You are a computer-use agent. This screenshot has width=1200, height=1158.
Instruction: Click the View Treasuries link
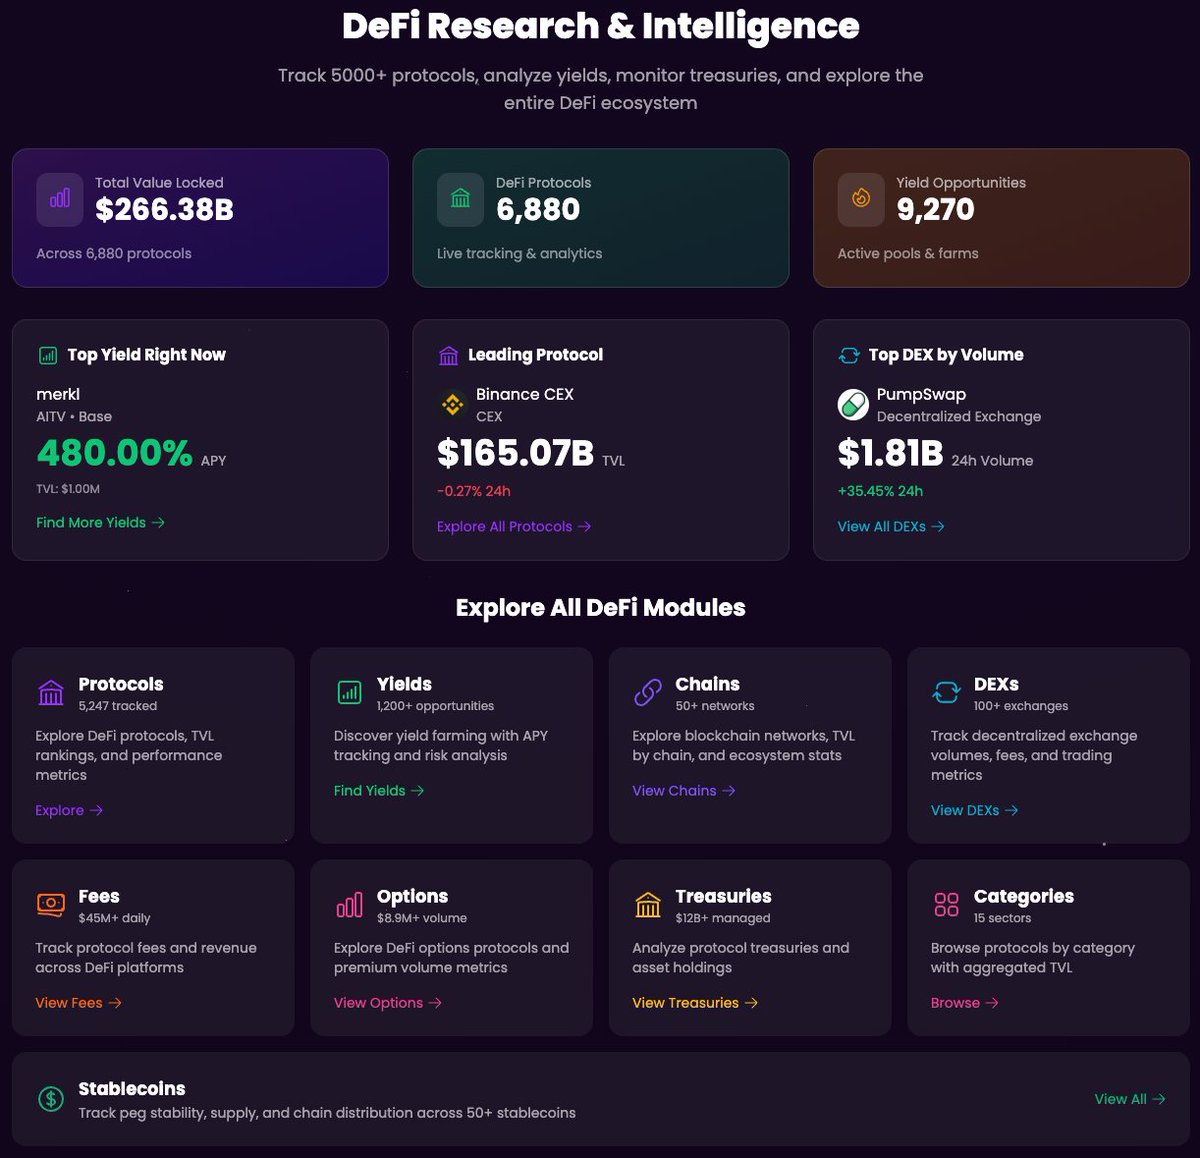[x=695, y=1002]
